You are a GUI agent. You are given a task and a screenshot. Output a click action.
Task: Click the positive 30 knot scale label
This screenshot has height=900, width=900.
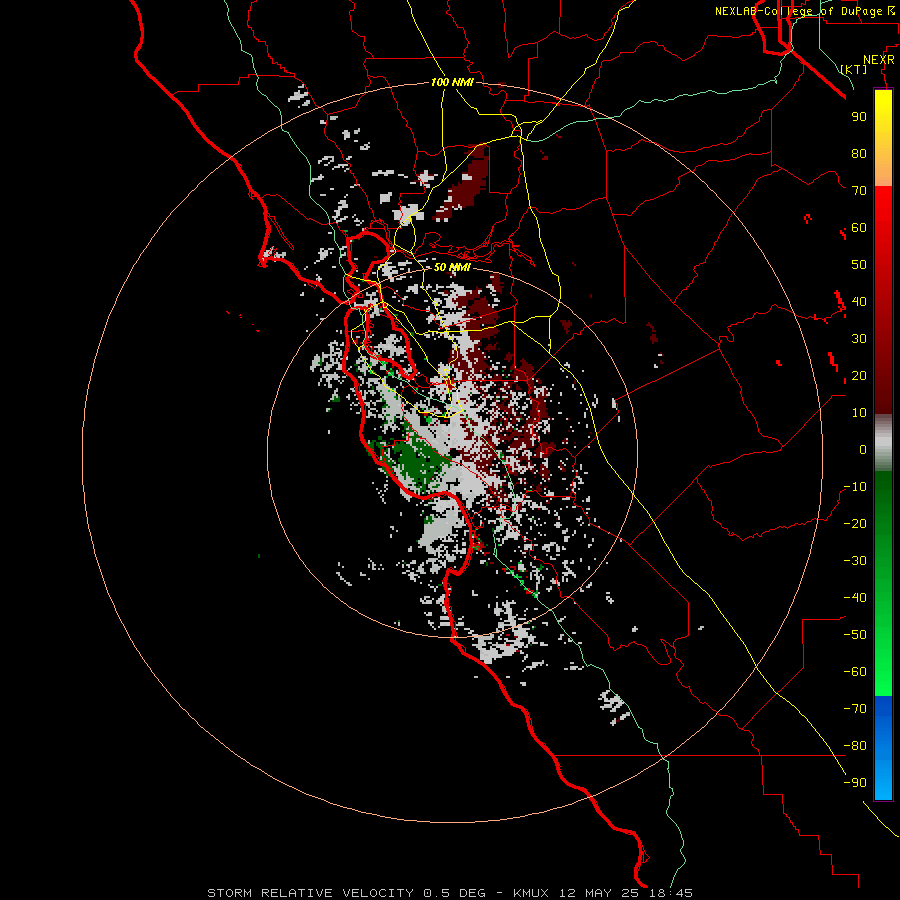coord(859,339)
